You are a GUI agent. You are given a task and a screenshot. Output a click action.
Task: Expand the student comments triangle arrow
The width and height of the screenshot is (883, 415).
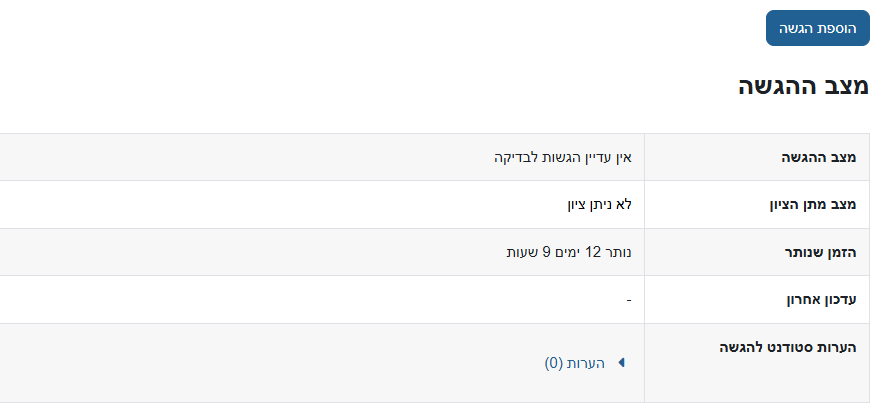[621, 363]
